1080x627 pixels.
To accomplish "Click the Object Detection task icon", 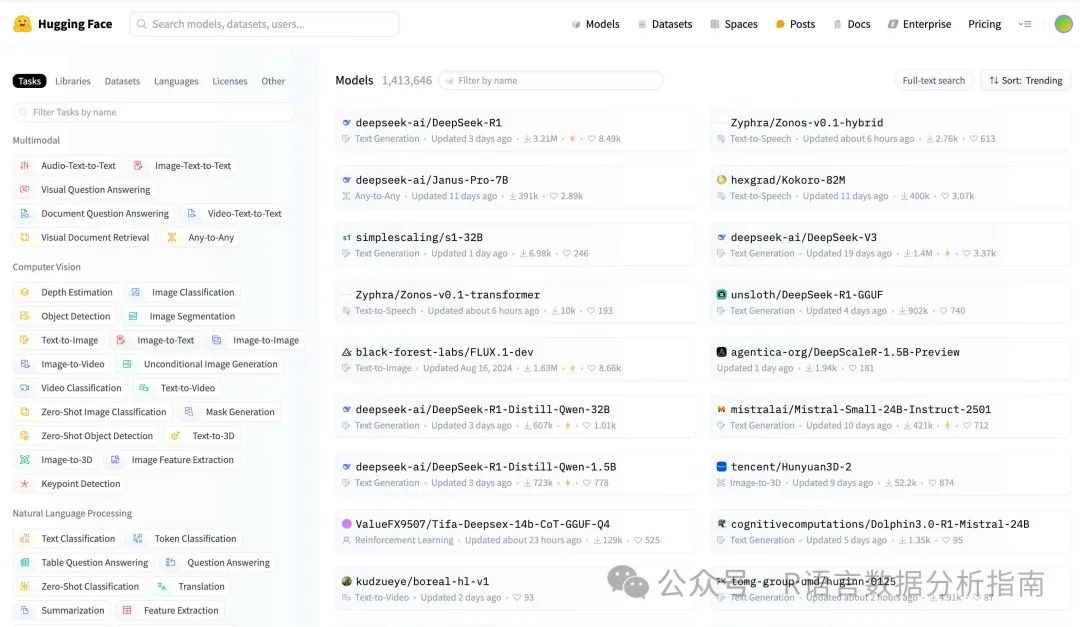I will coord(25,316).
